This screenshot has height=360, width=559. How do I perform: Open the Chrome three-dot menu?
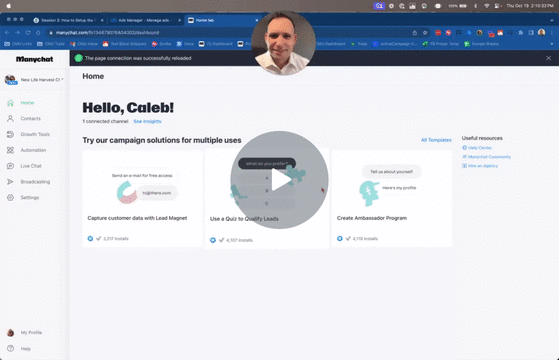point(552,32)
